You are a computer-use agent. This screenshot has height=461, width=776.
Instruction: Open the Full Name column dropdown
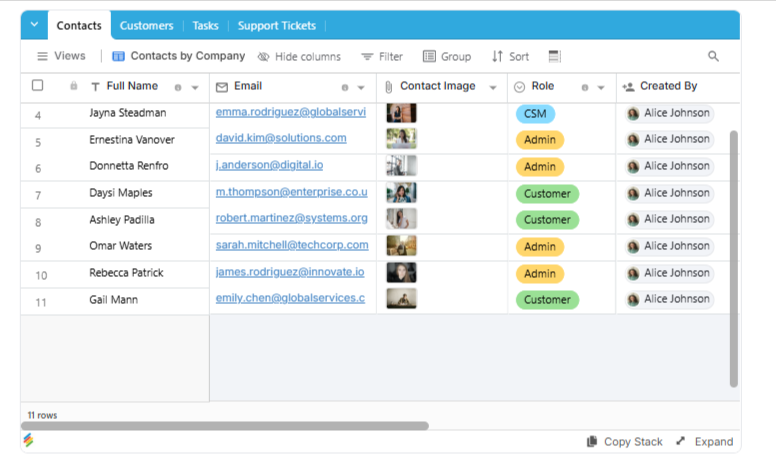195,88
